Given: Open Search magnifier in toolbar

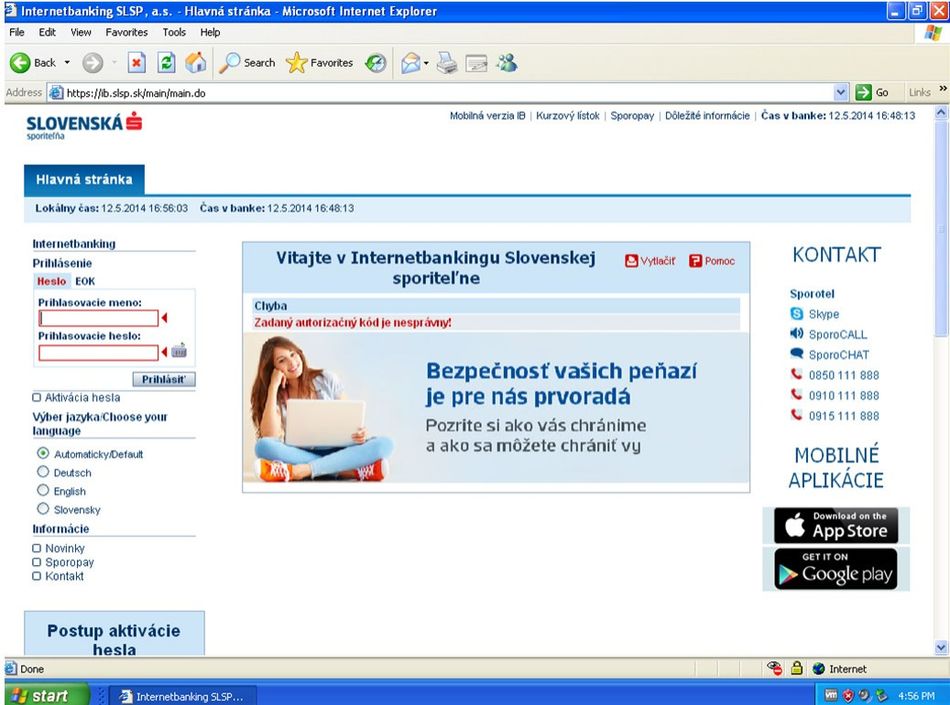Looking at the screenshot, I should pos(229,62).
